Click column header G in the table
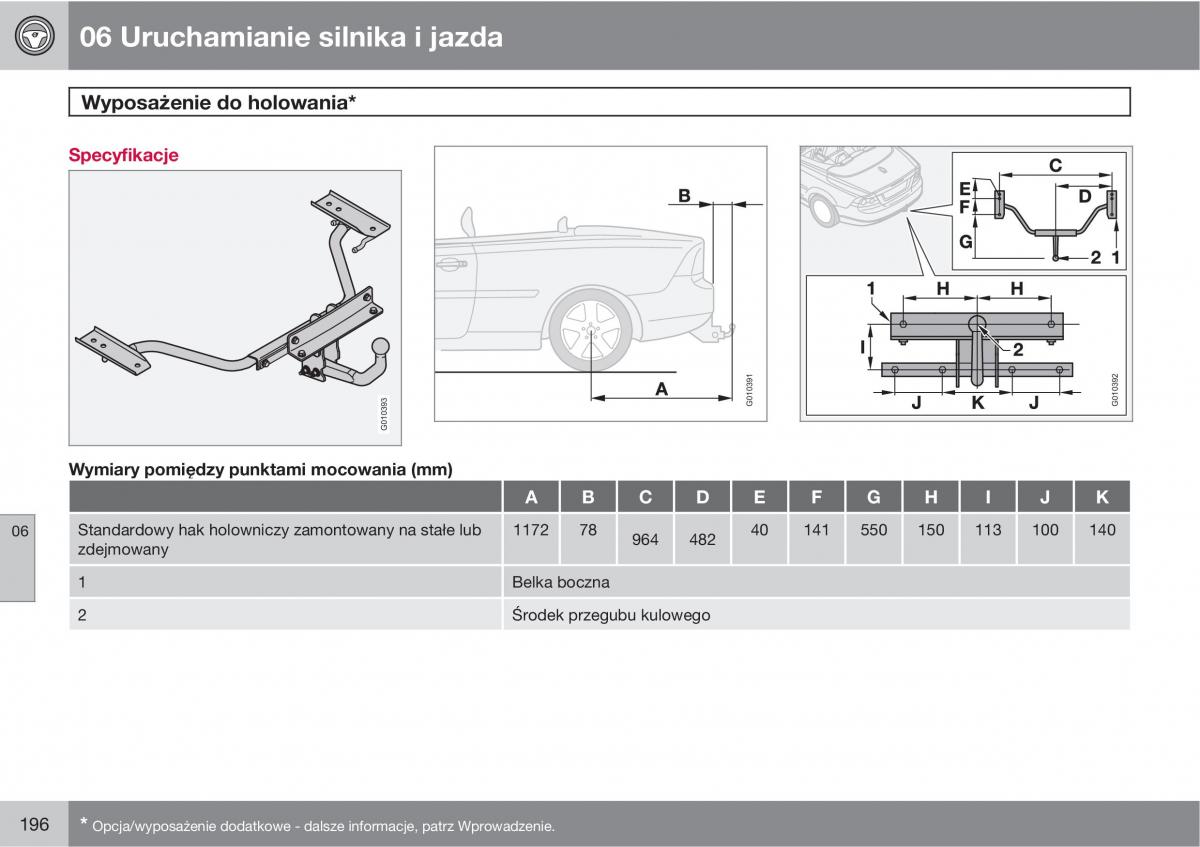Viewport: 1200px width, 847px height. click(x=873, y=497)
